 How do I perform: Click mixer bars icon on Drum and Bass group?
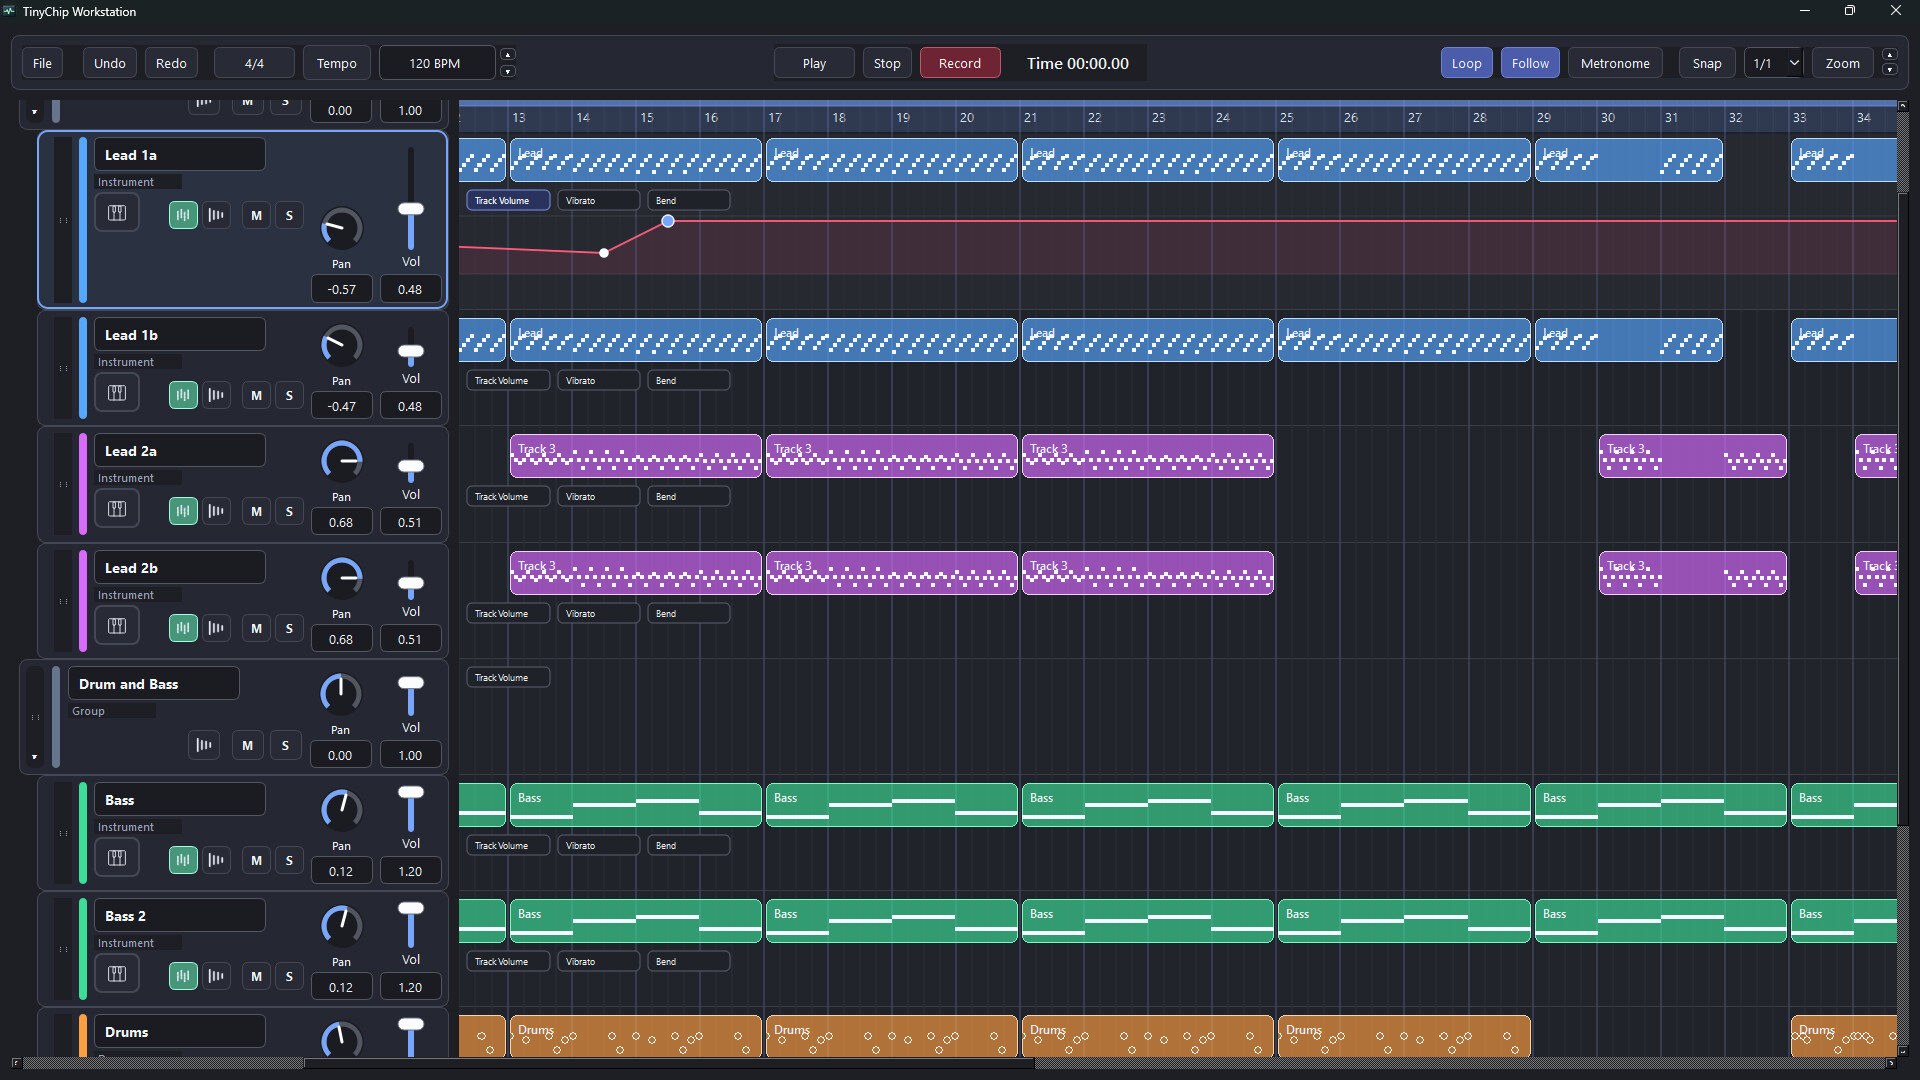204,745
